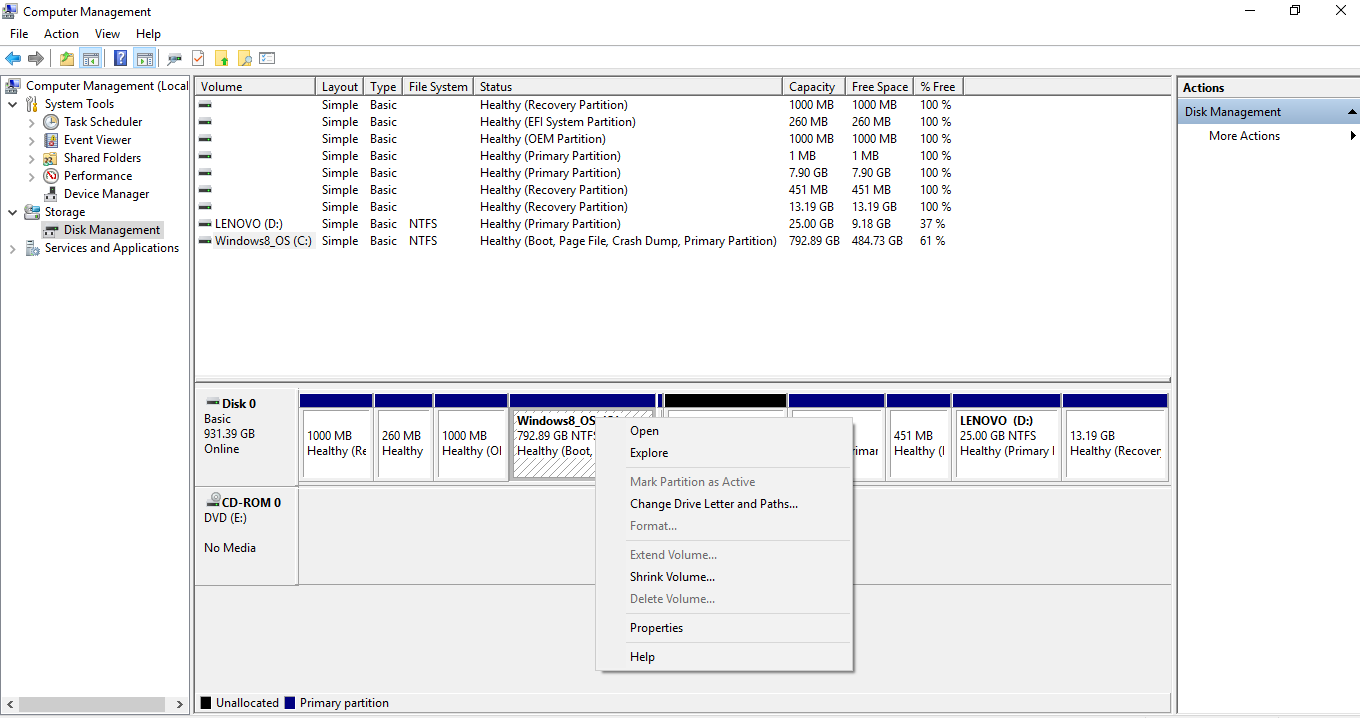Image resolution: width=1360 pixels, height=718 pixels.
Task: Select Properties in the context menu
Action: pyautogui.click(x=656, y=628)
